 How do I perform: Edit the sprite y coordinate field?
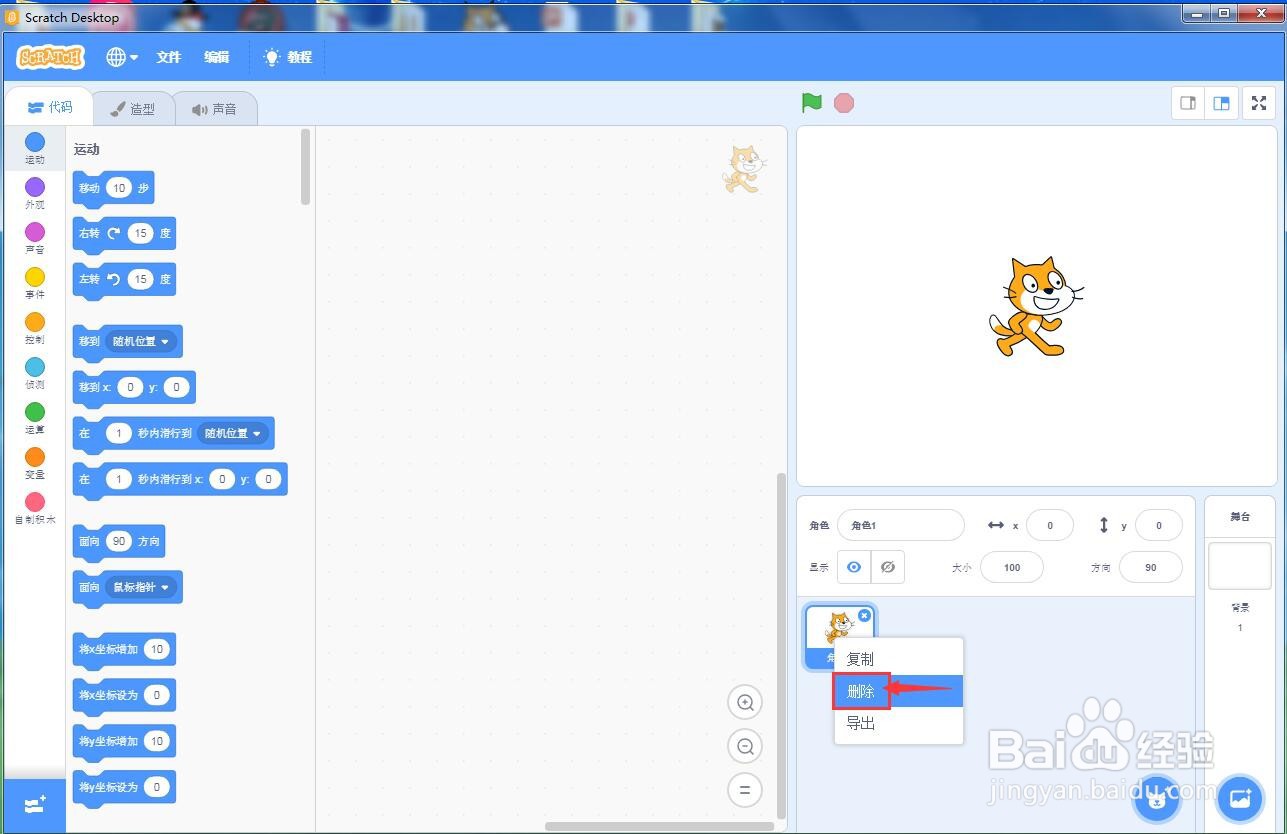tap(1159, 525)
